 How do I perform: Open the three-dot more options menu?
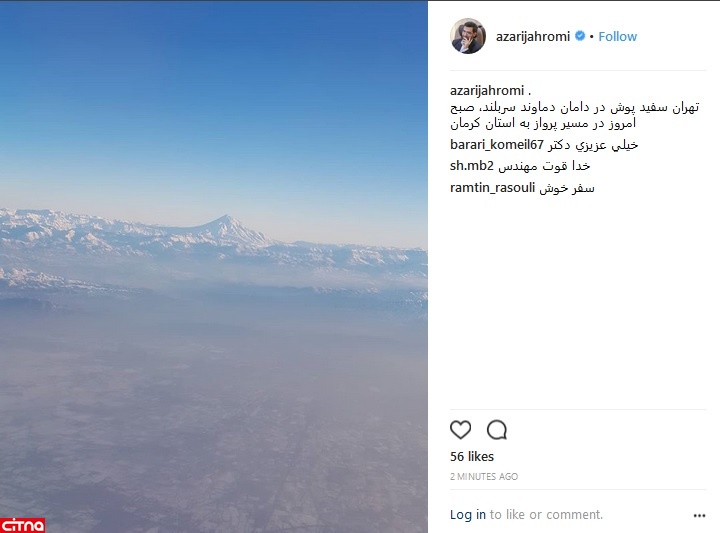pyautogui.click(x=699, y=516)
